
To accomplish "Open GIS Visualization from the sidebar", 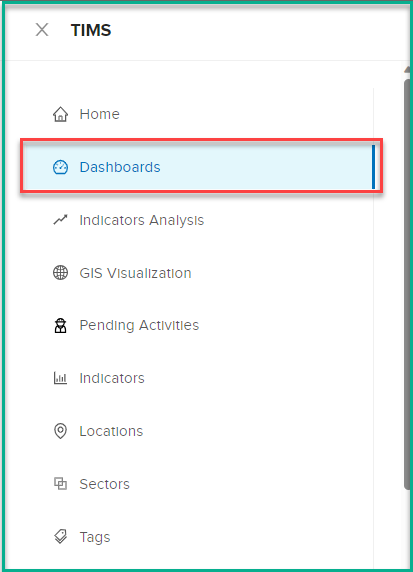I will (x=135, y=273).
